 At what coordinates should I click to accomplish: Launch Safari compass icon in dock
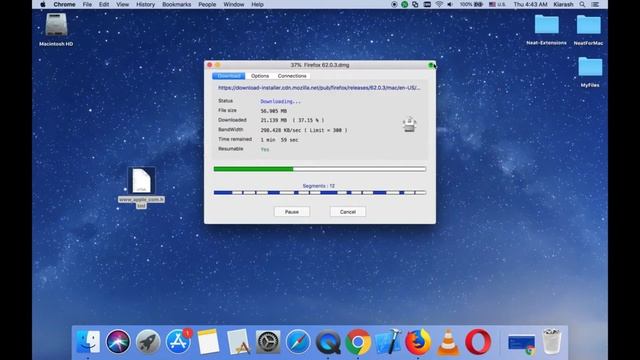[298, 342]
